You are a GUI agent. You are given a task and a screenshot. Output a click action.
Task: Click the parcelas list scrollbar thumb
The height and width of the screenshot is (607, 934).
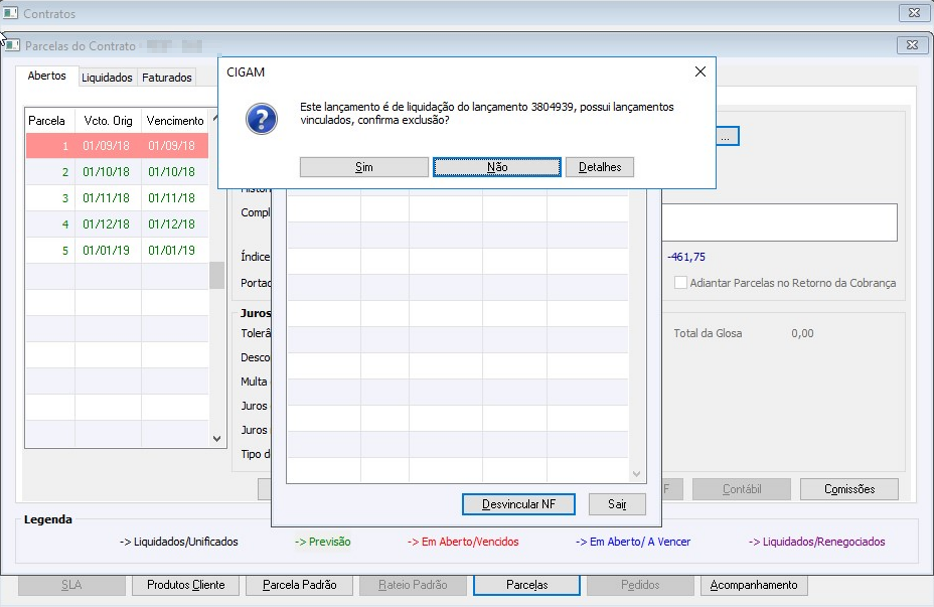(217, 275)
